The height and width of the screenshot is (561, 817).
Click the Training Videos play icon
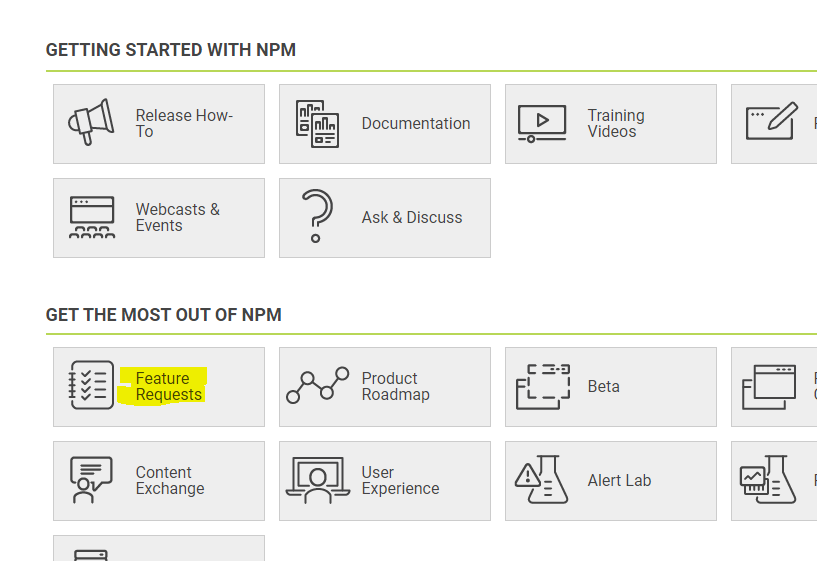[542, 123]
